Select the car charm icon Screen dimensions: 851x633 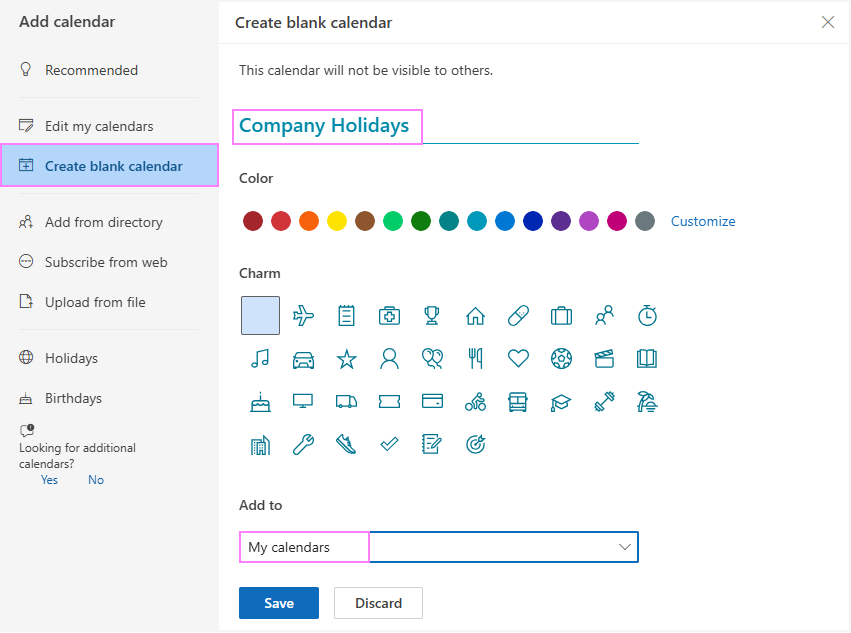coord(303,359)
